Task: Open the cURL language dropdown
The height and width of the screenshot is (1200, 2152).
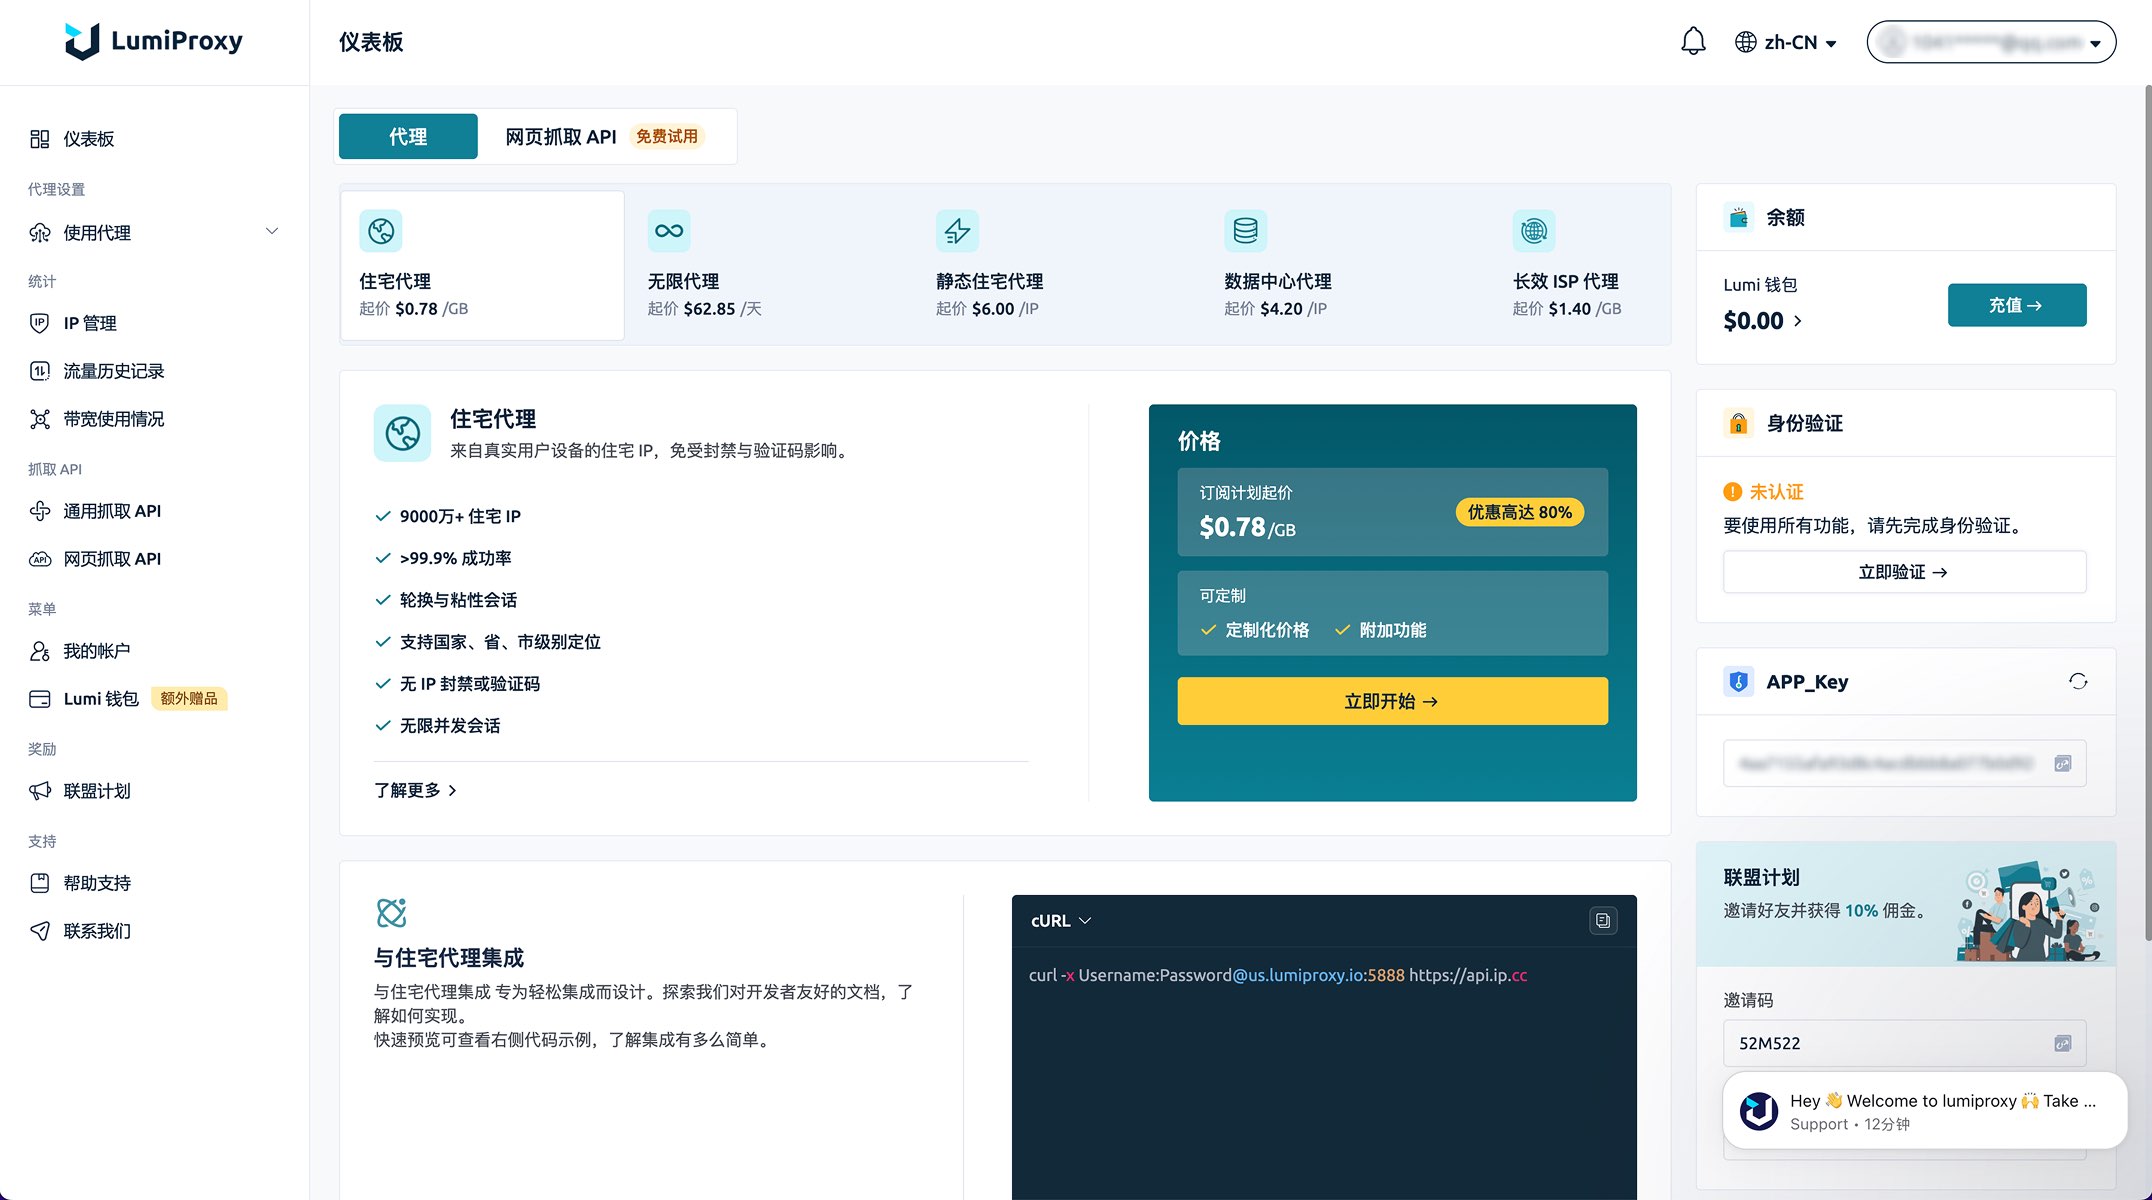Action: [1061, 921]
